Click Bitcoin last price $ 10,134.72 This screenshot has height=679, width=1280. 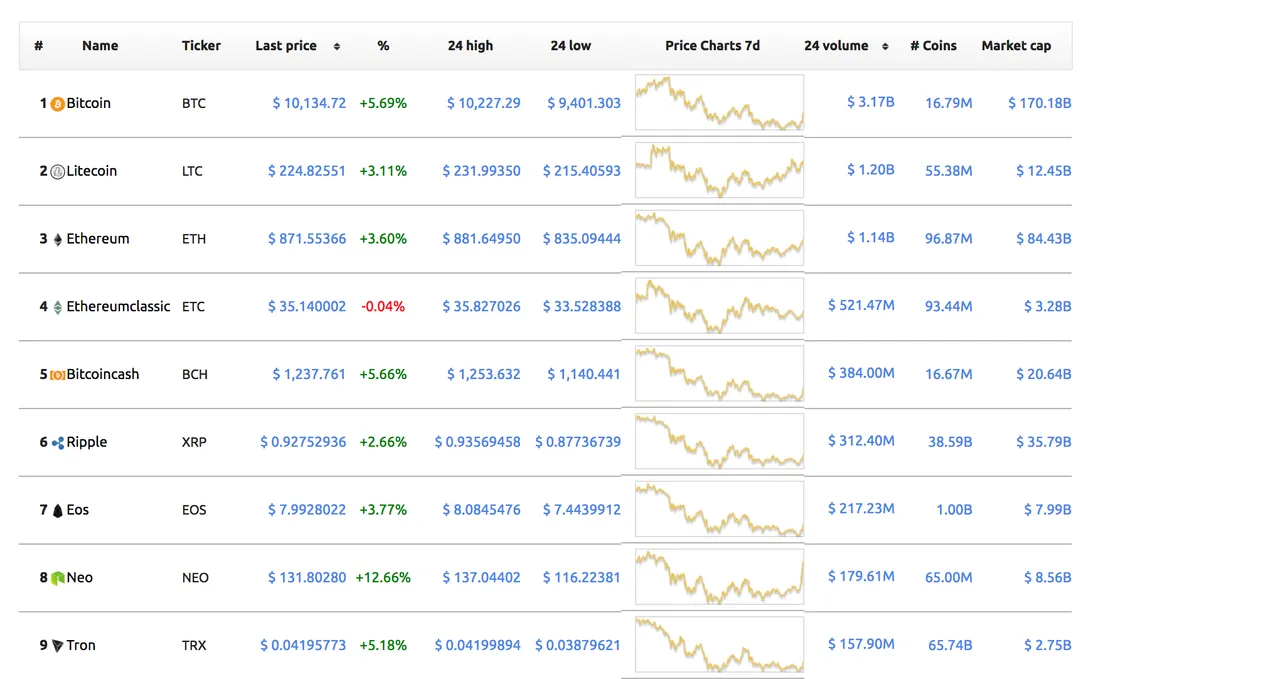point(309,103)
